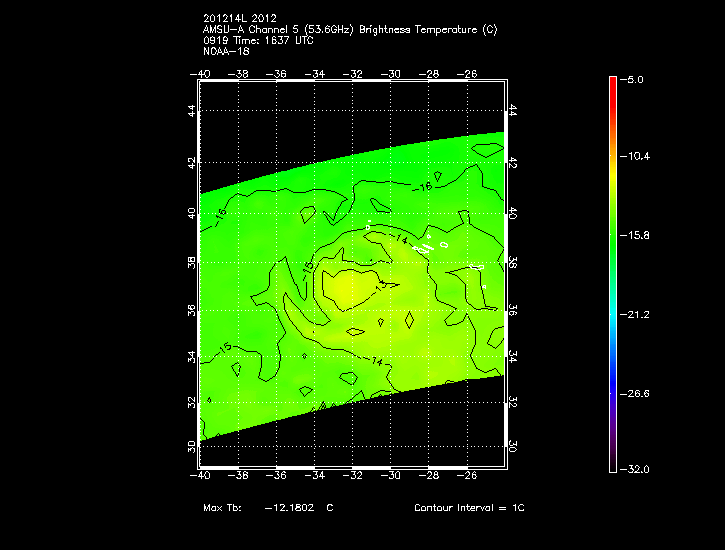Screen dimensions: 725x550
Task: Click the -16 contour line label
Action: (x=424, y=187)
